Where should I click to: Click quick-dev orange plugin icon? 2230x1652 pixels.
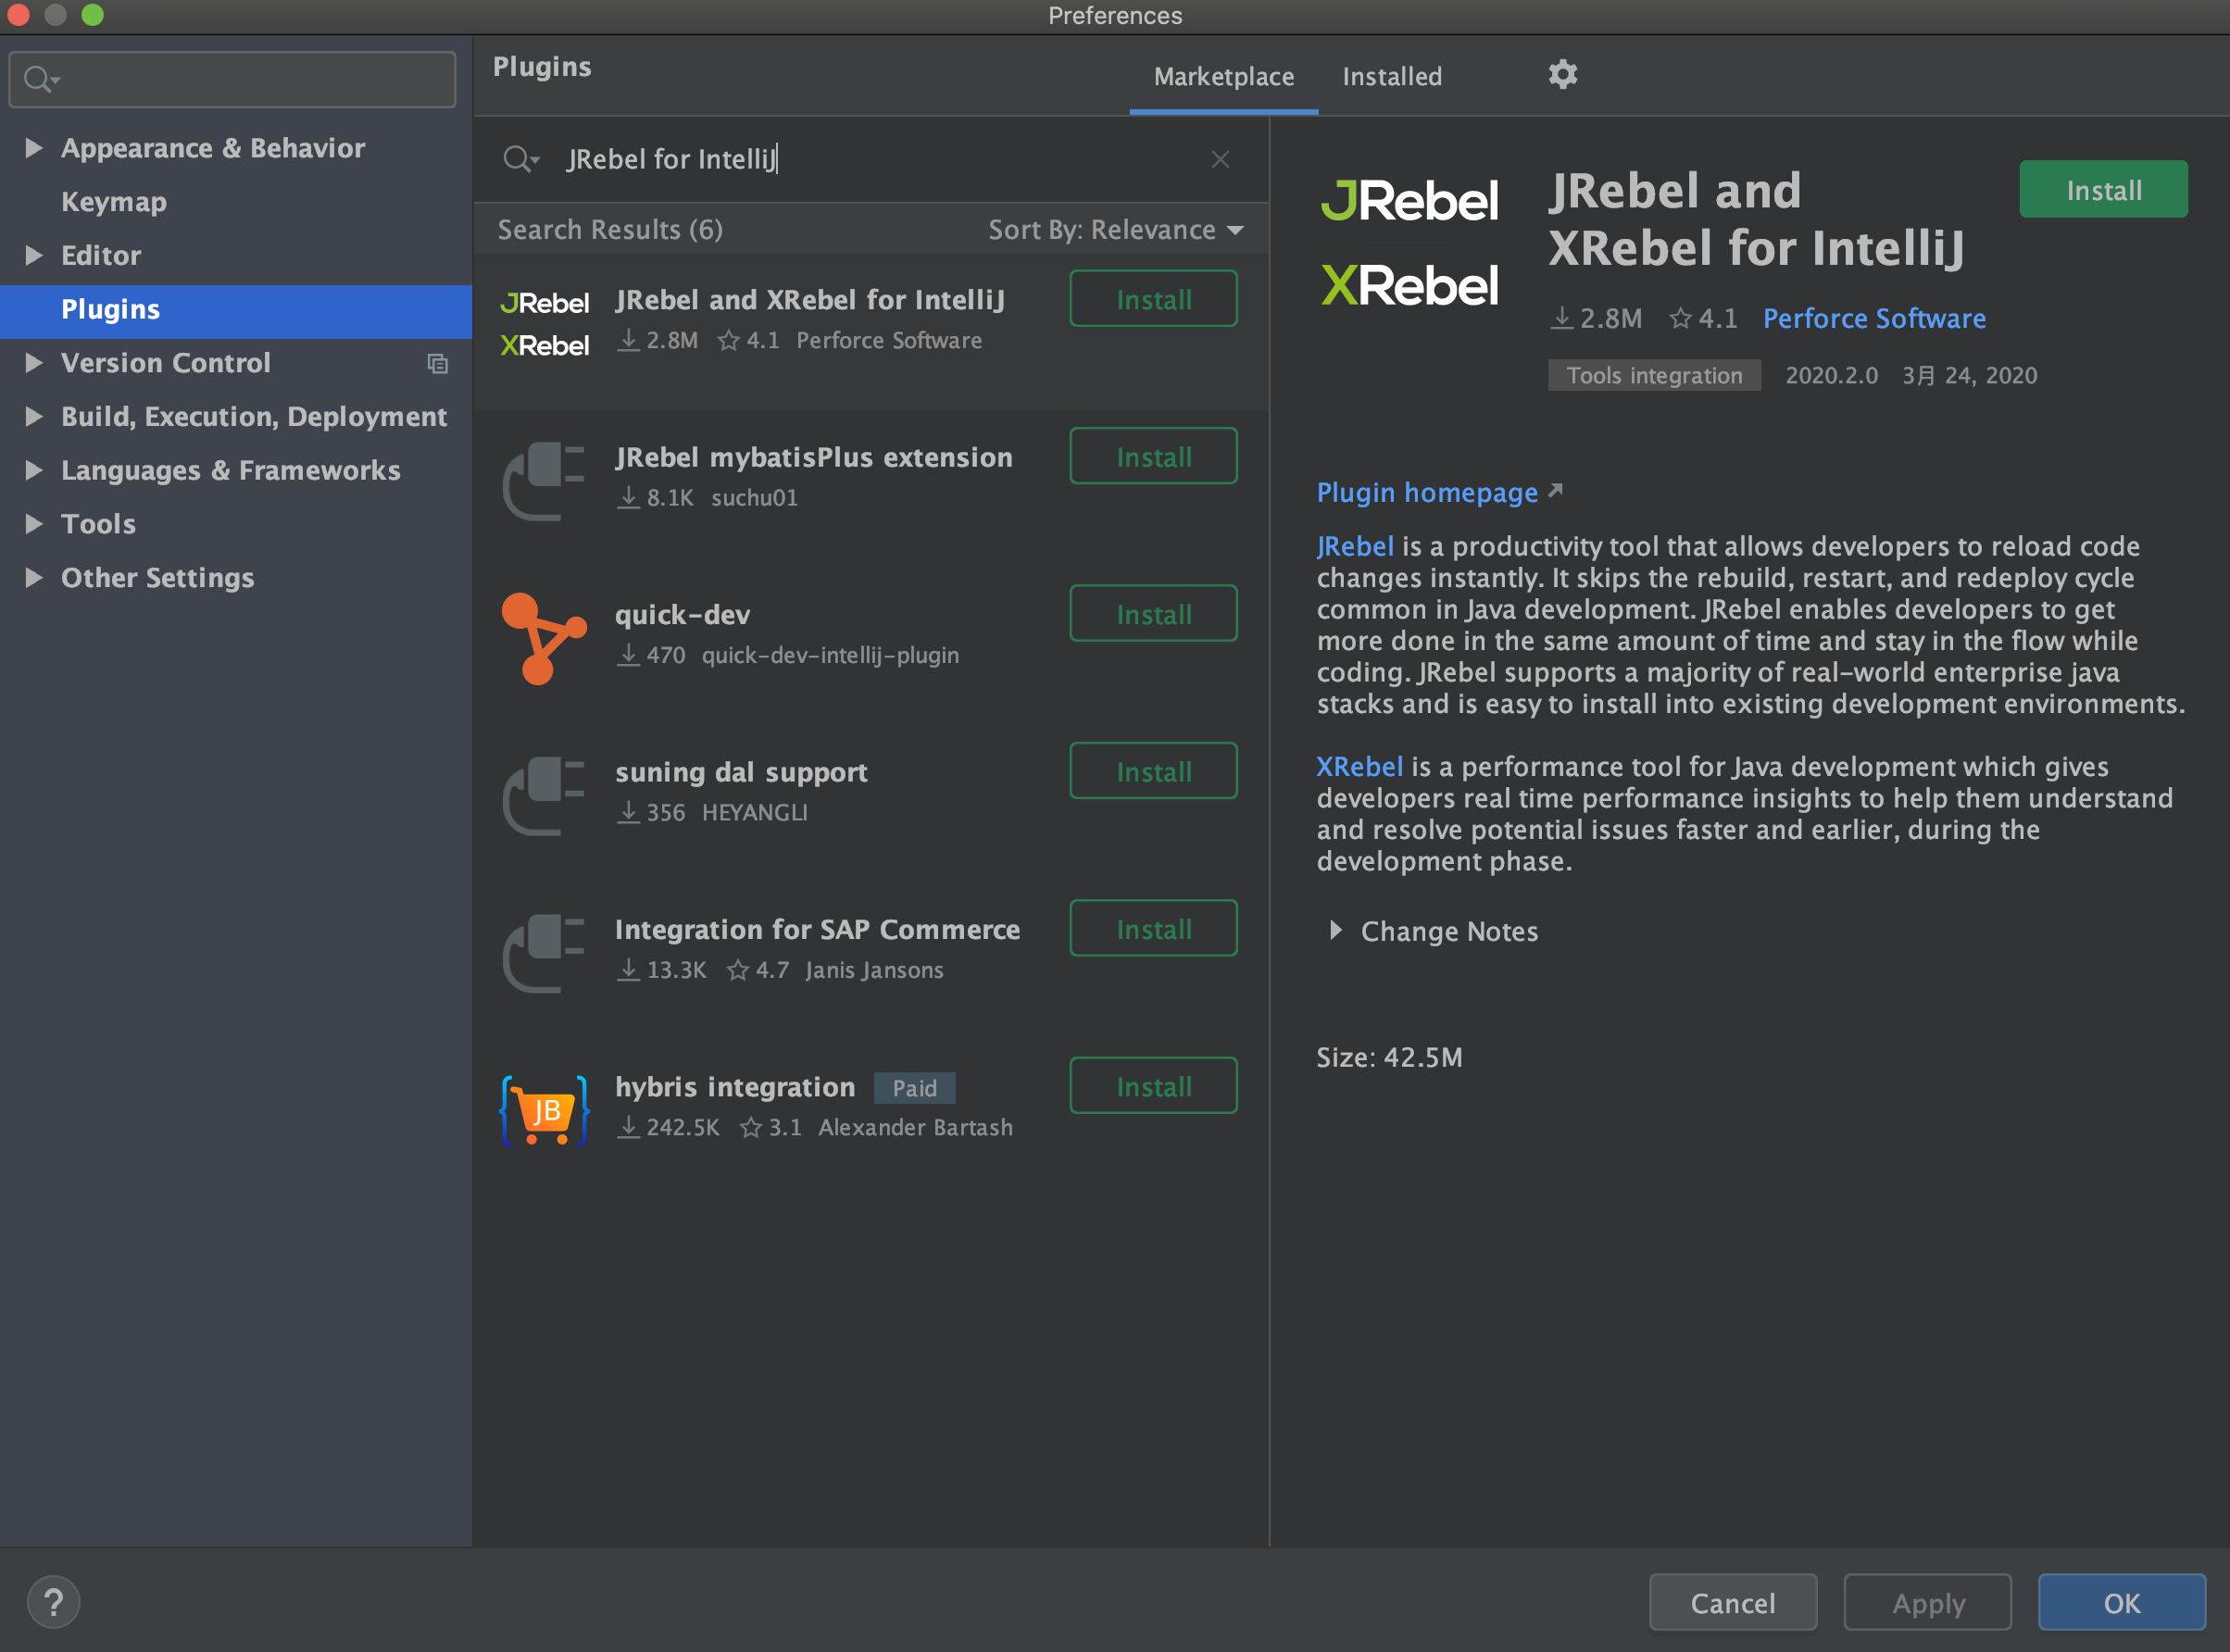[x=544, y=638]
